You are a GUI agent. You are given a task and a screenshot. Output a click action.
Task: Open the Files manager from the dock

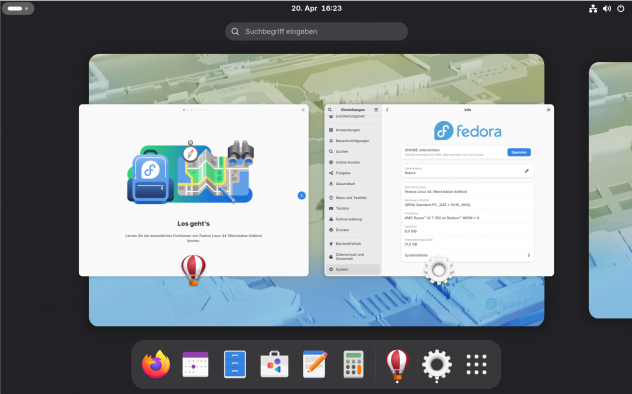pyautogui.click(x=235, y=364)
